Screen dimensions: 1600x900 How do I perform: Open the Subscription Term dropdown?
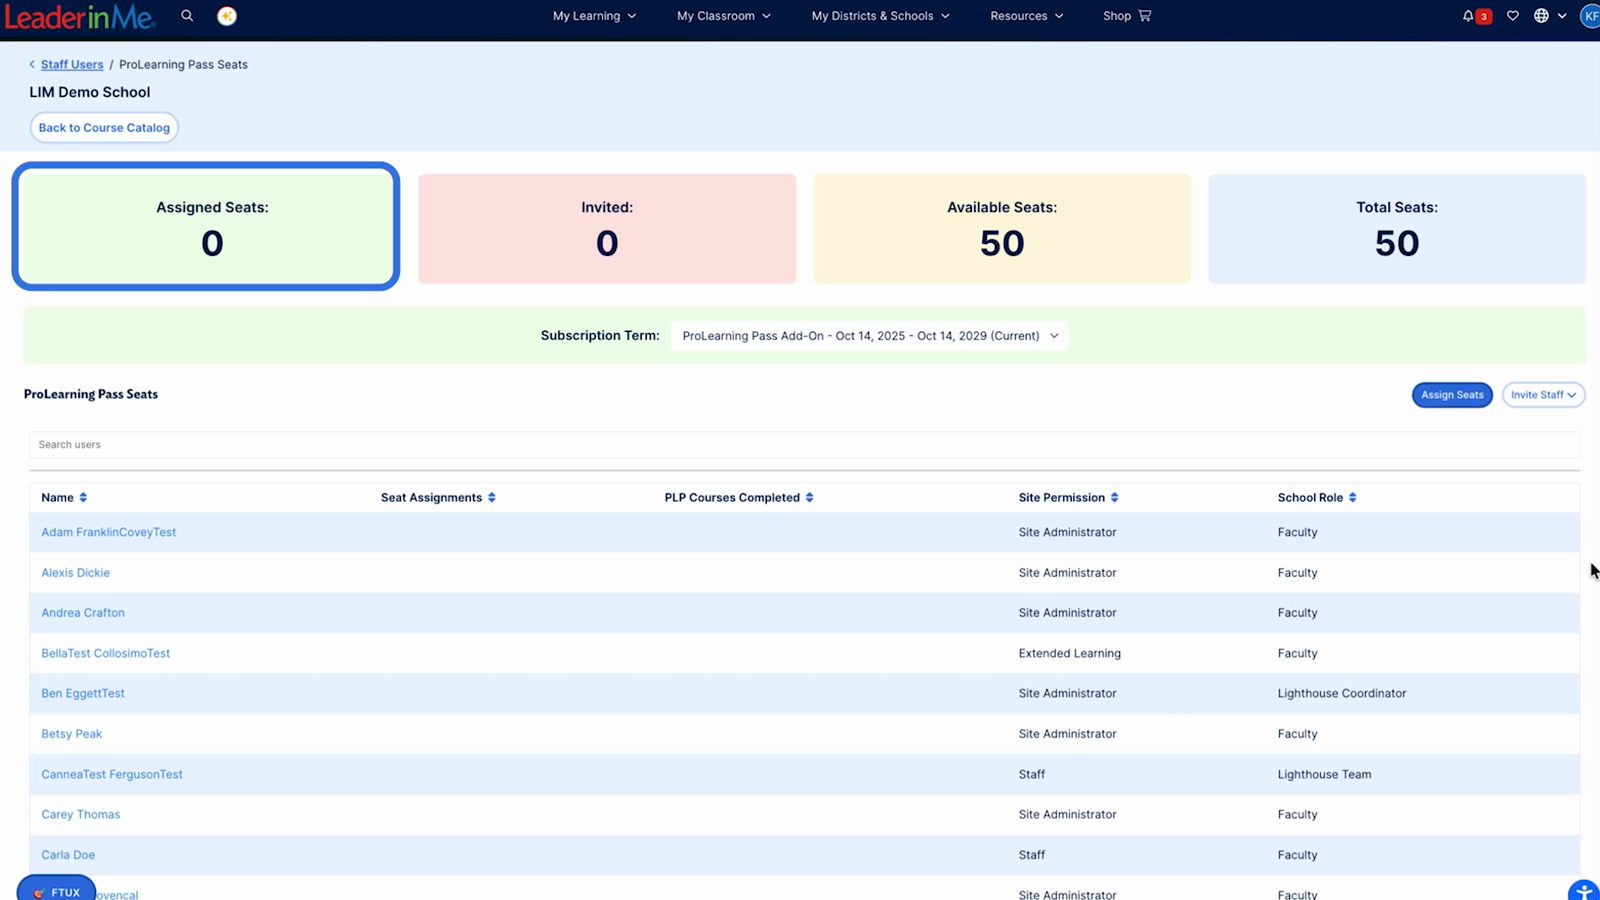[869, 336]
